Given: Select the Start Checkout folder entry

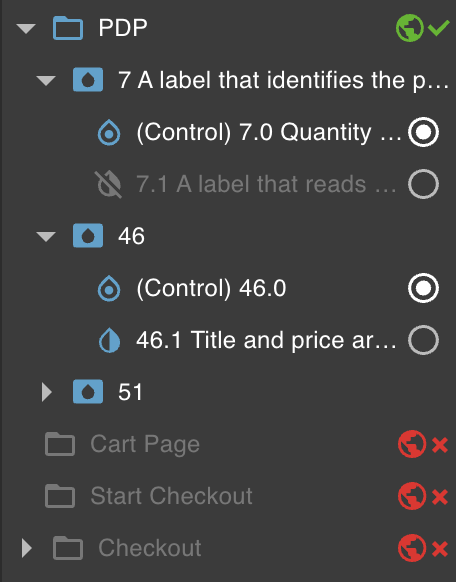Looking at the screenshot, I should pos(171,496).
